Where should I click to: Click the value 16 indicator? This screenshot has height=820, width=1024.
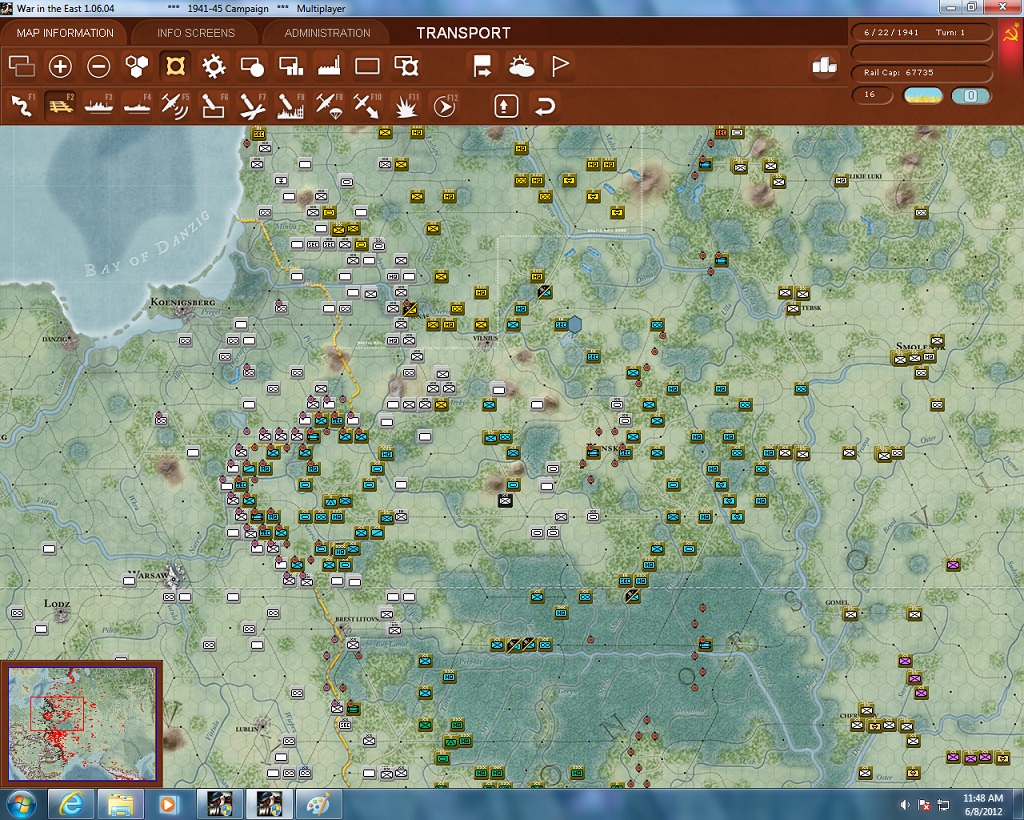pos(872,95)
